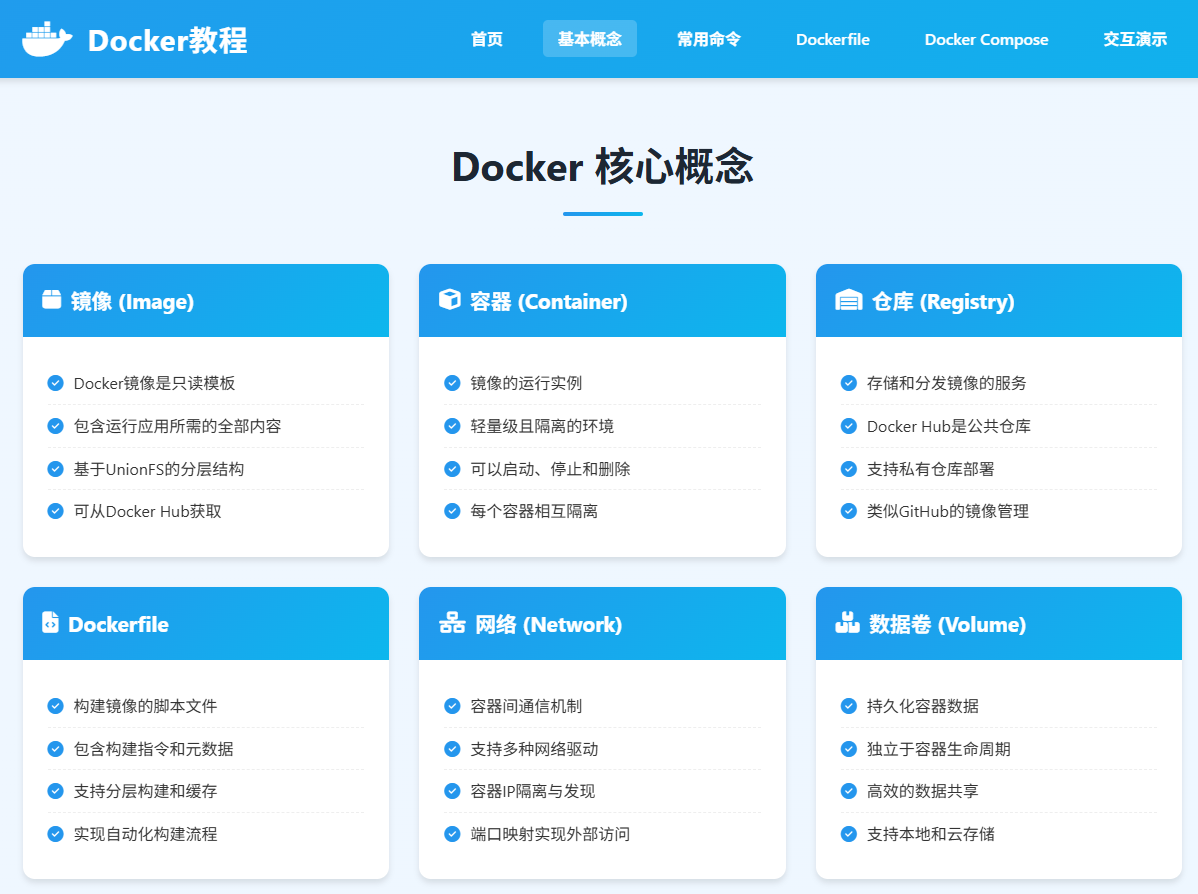This screenshot has width=1198, height=894.
Task: Click the text 支持多种网络驱动
Action: tap(534, 749)
